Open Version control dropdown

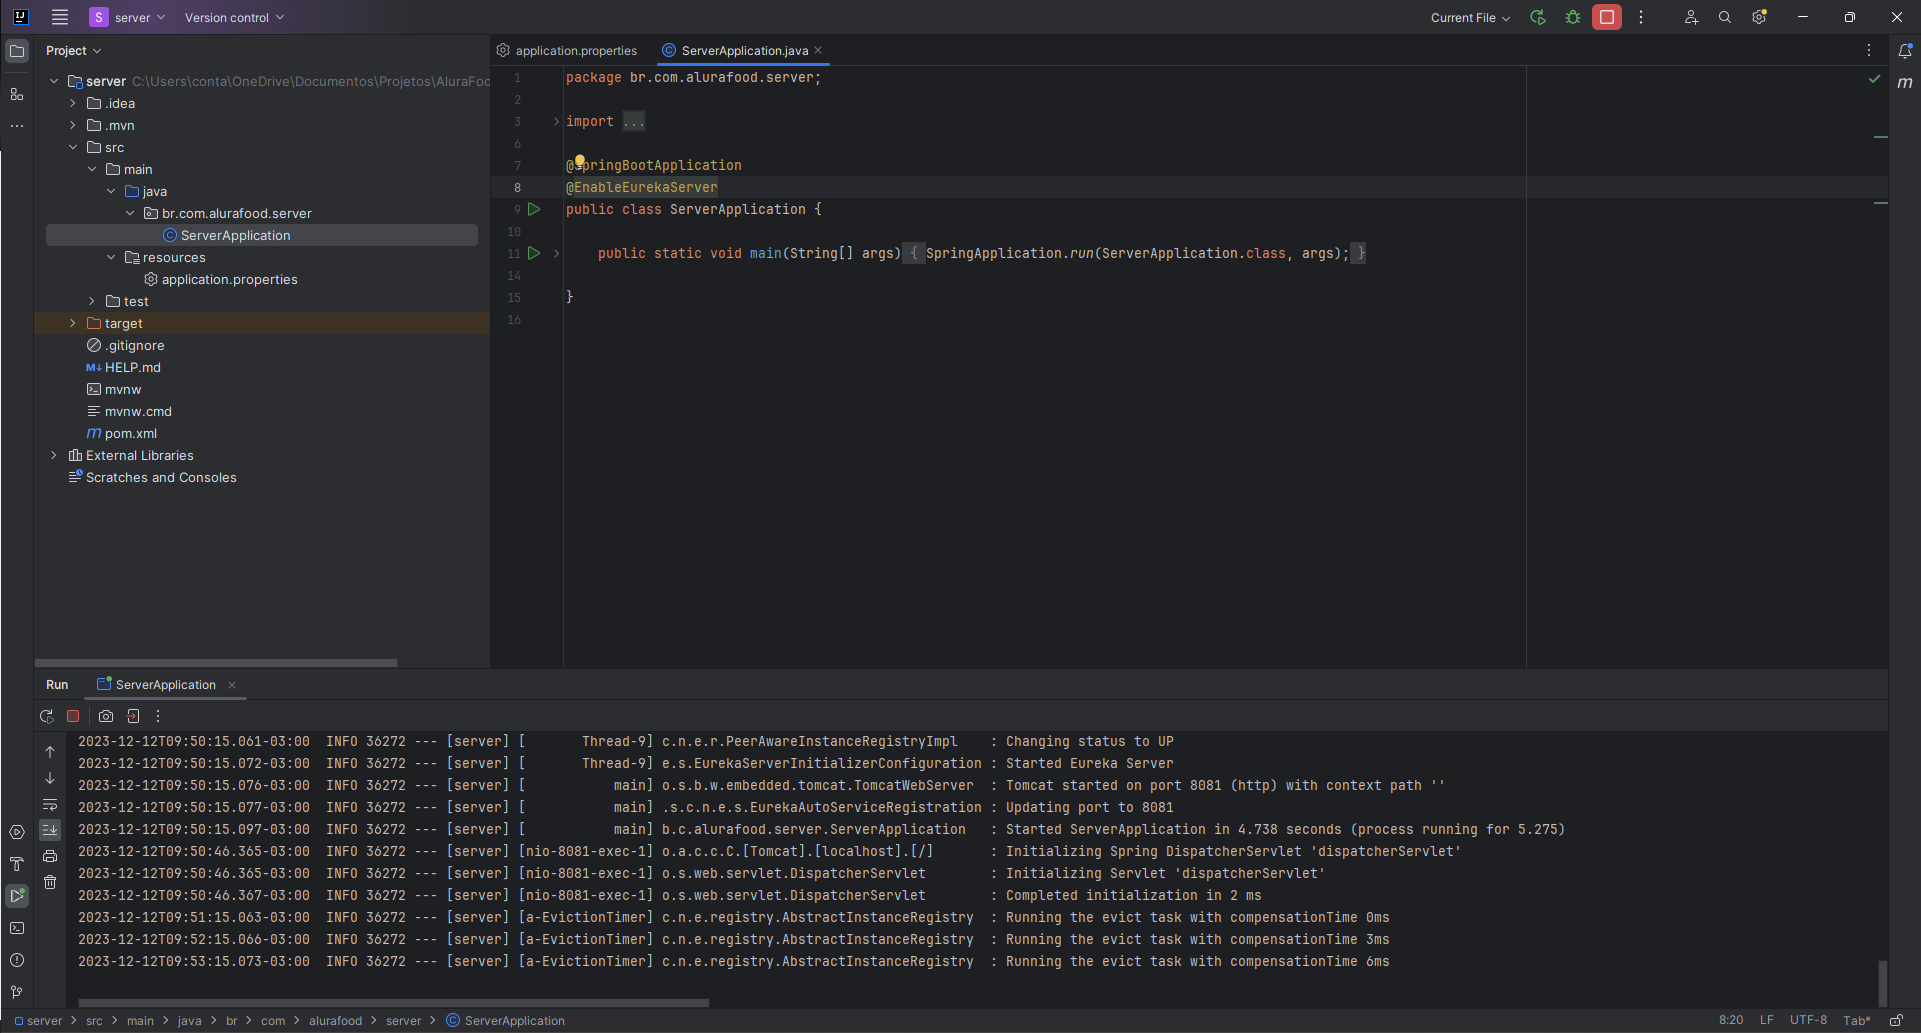click(x=235, y=17)
